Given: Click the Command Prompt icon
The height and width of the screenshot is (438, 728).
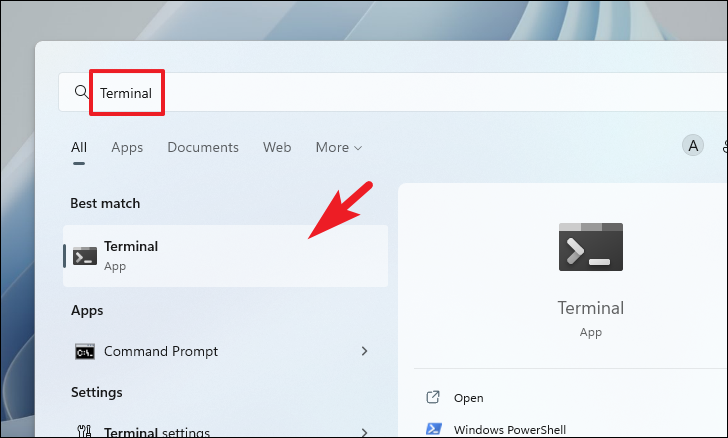Looking at the screenshot, I should tap(85, 352).
